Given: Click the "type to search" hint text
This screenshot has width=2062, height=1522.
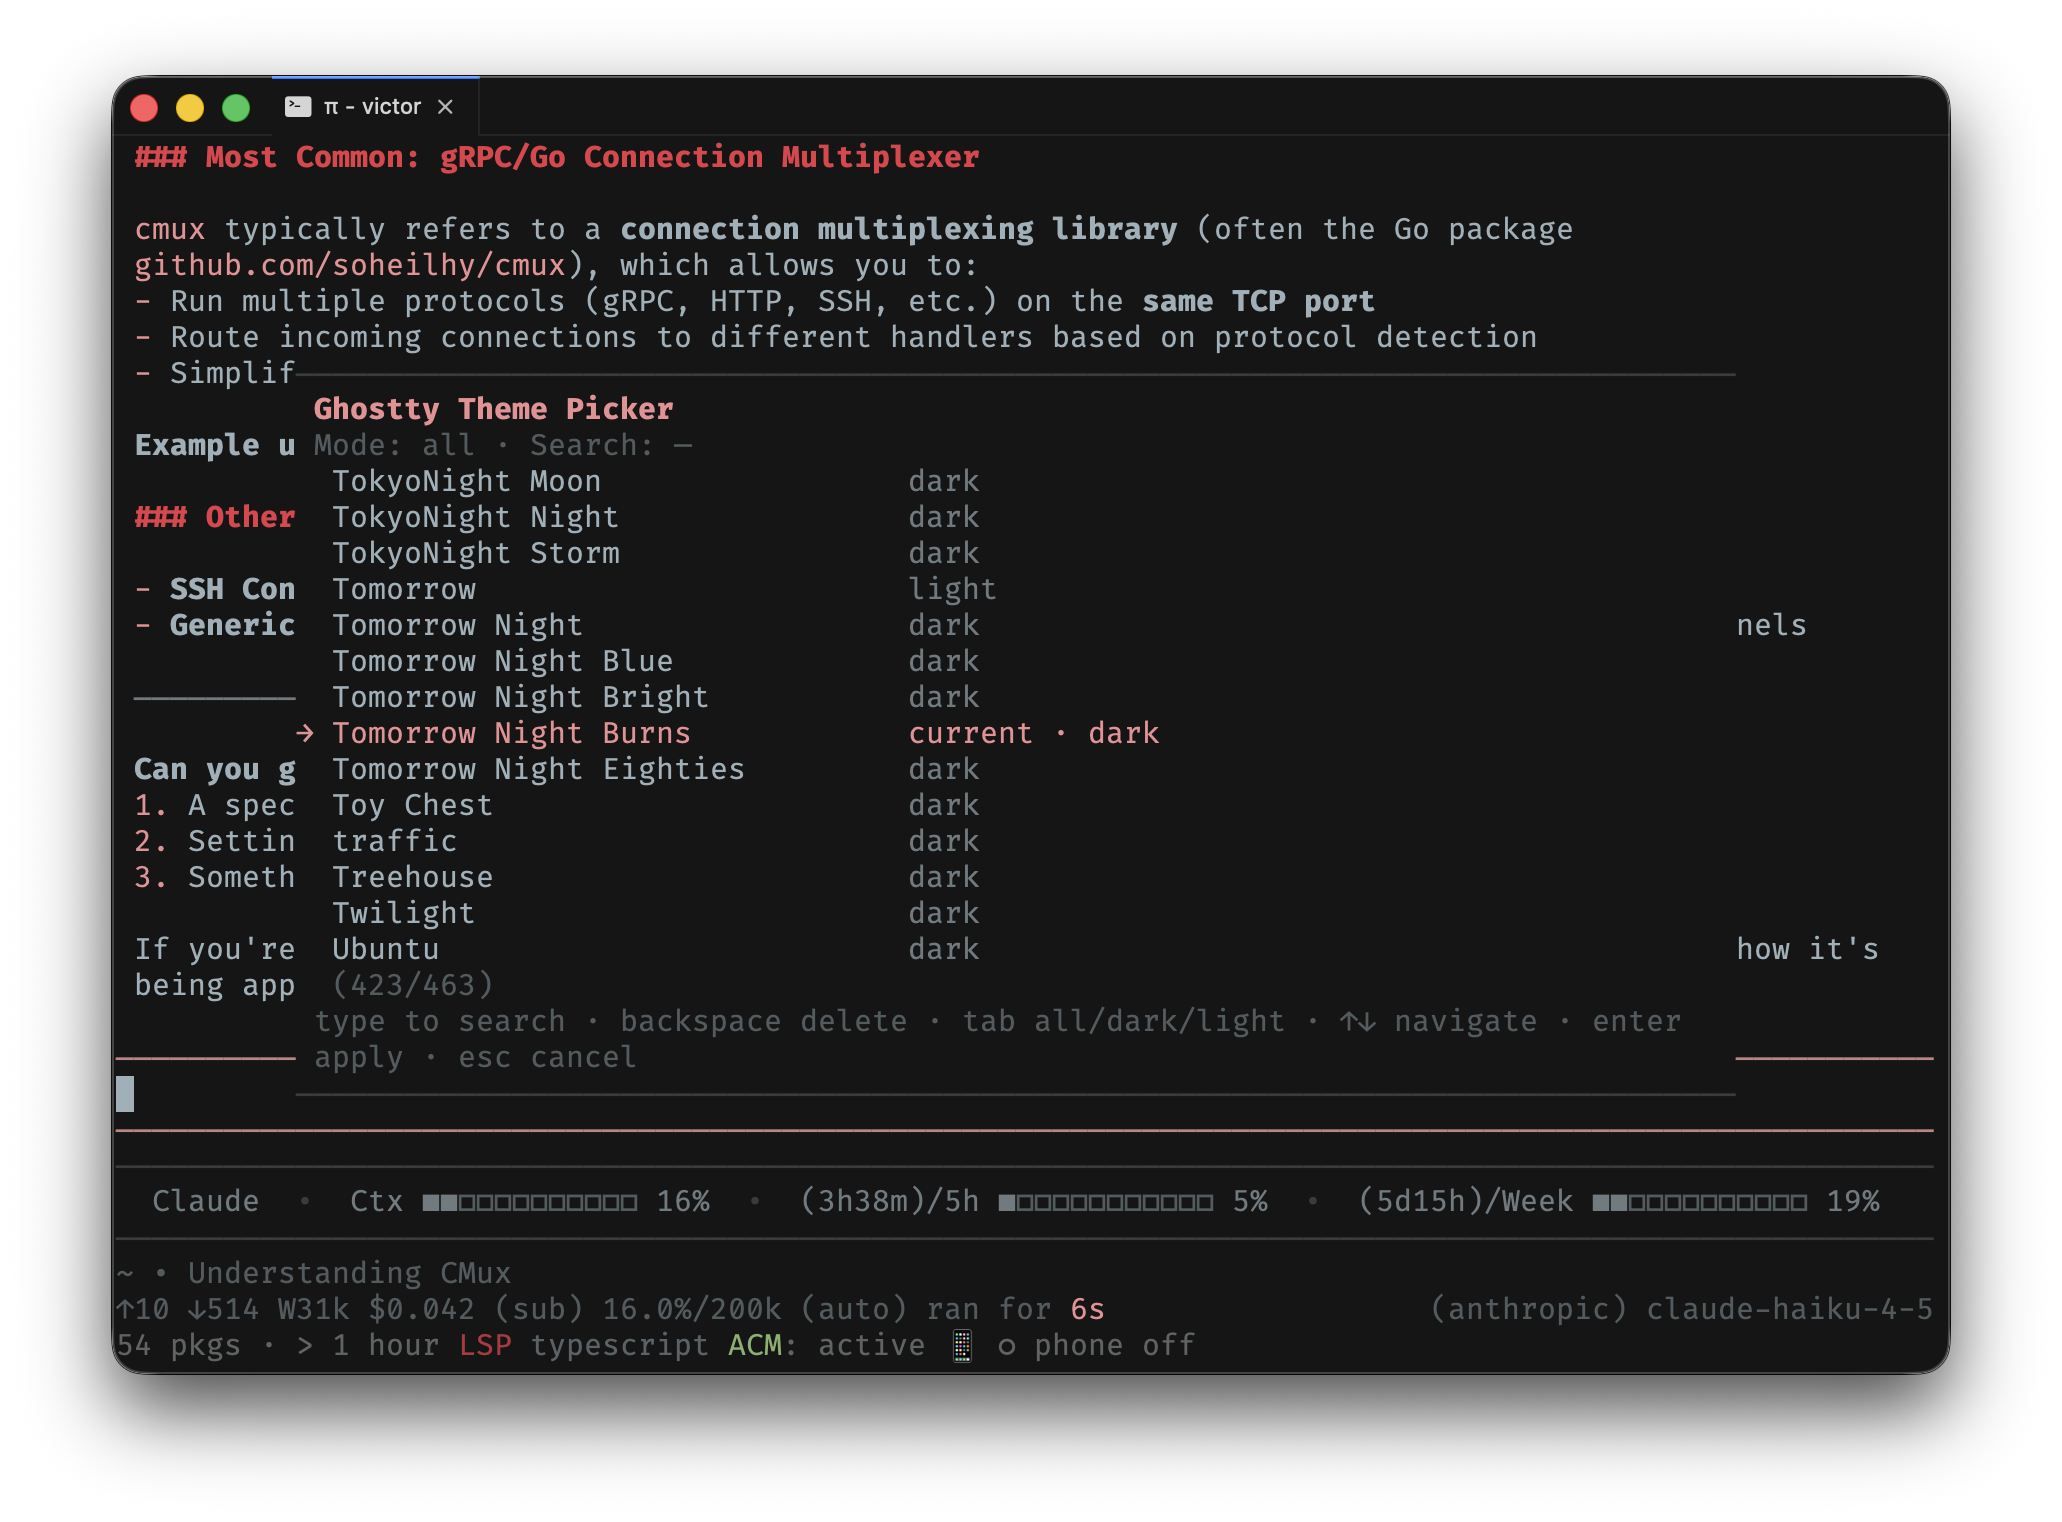Looking at the screenshot, I should (x=439, y=1022).
